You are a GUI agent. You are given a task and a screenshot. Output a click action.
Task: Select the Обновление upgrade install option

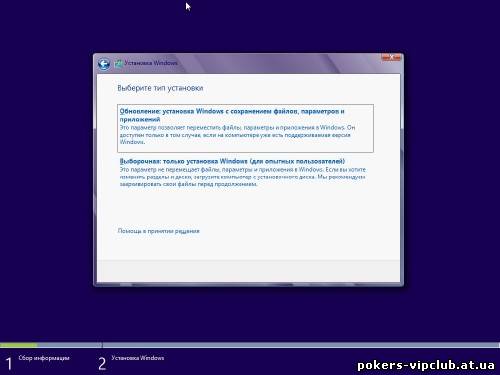245,128
